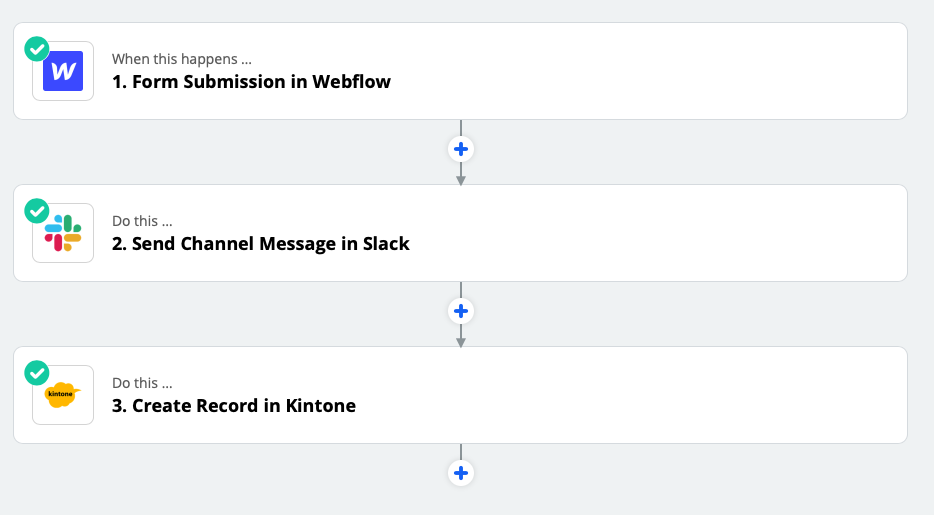Click the Kintone app icon
The image size is (934, 515).
pos(63,395)
